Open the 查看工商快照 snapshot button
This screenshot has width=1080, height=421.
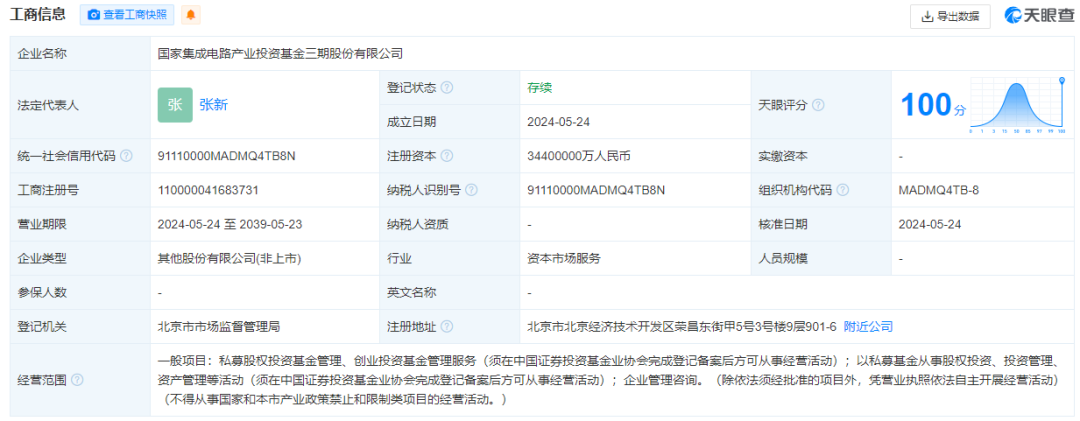point(127,15)
